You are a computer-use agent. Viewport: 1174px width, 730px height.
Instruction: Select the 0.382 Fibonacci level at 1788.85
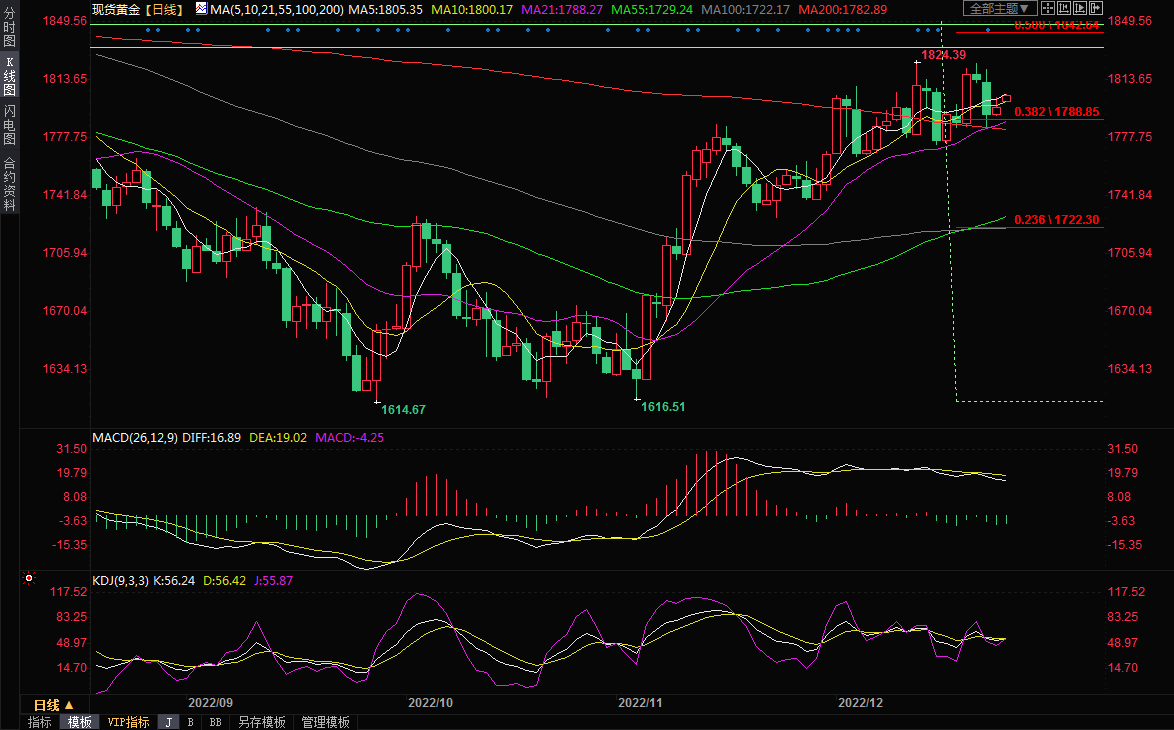click(x=1056, y=112)
